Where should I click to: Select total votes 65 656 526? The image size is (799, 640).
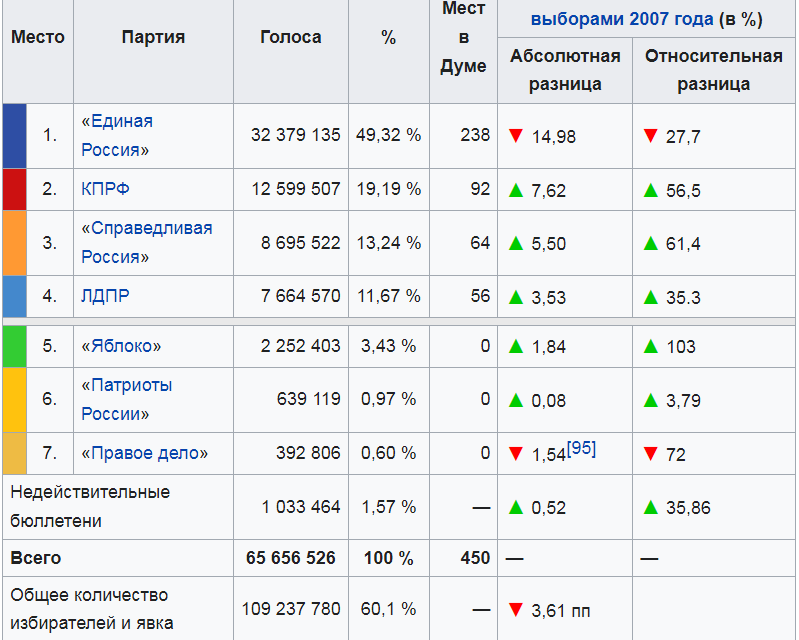coord(291,558)
